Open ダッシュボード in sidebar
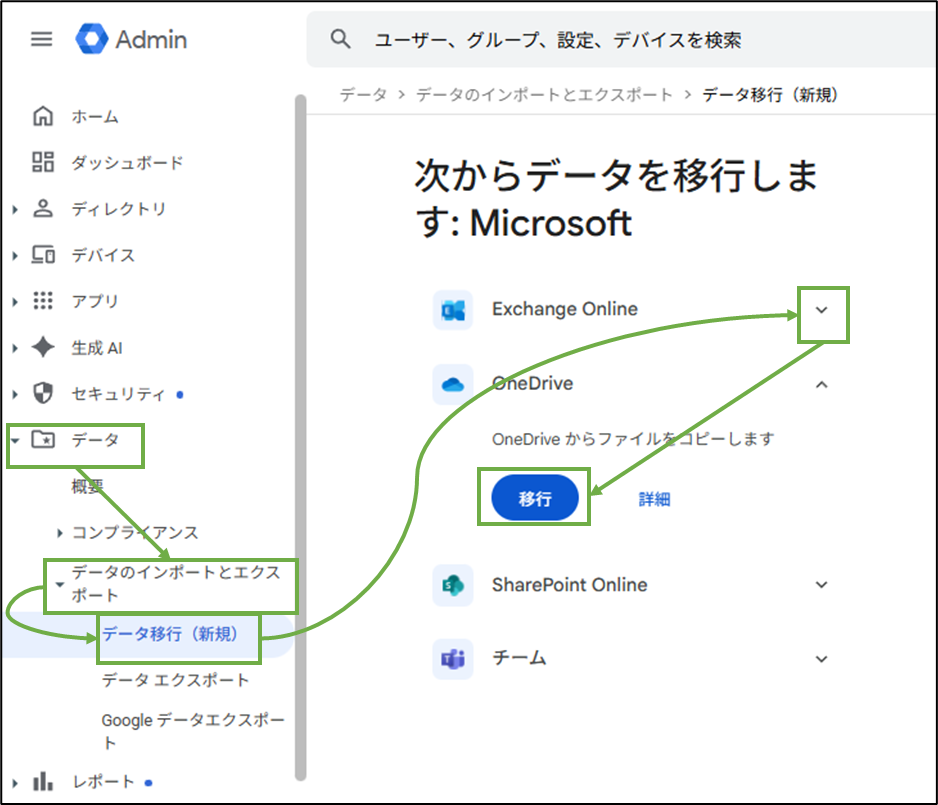This screenshot has width=938, height=805. click(127, 163)
